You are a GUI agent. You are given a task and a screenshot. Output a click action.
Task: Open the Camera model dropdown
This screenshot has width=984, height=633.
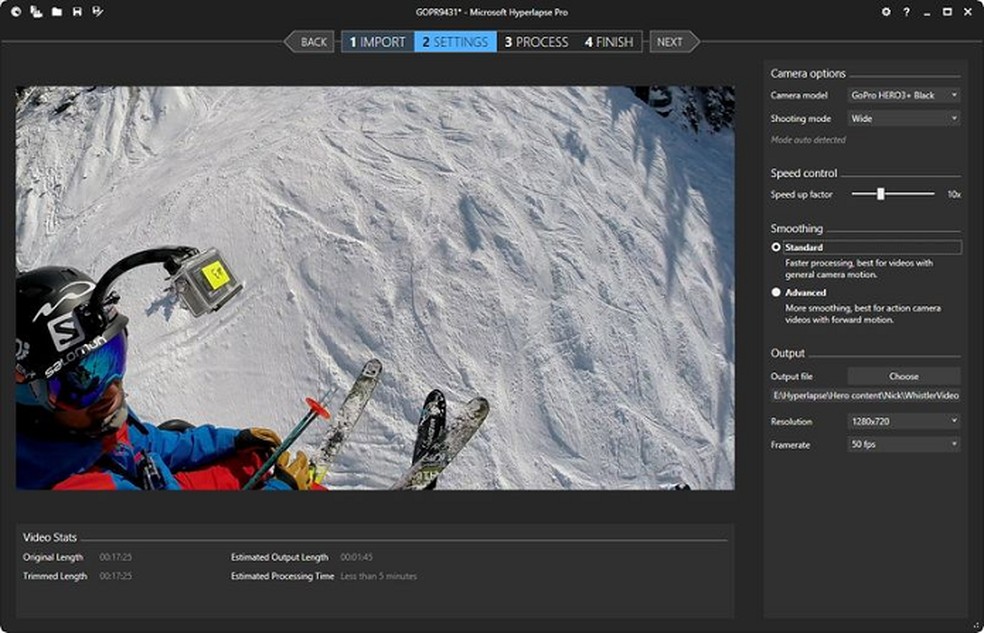point(902,95)
